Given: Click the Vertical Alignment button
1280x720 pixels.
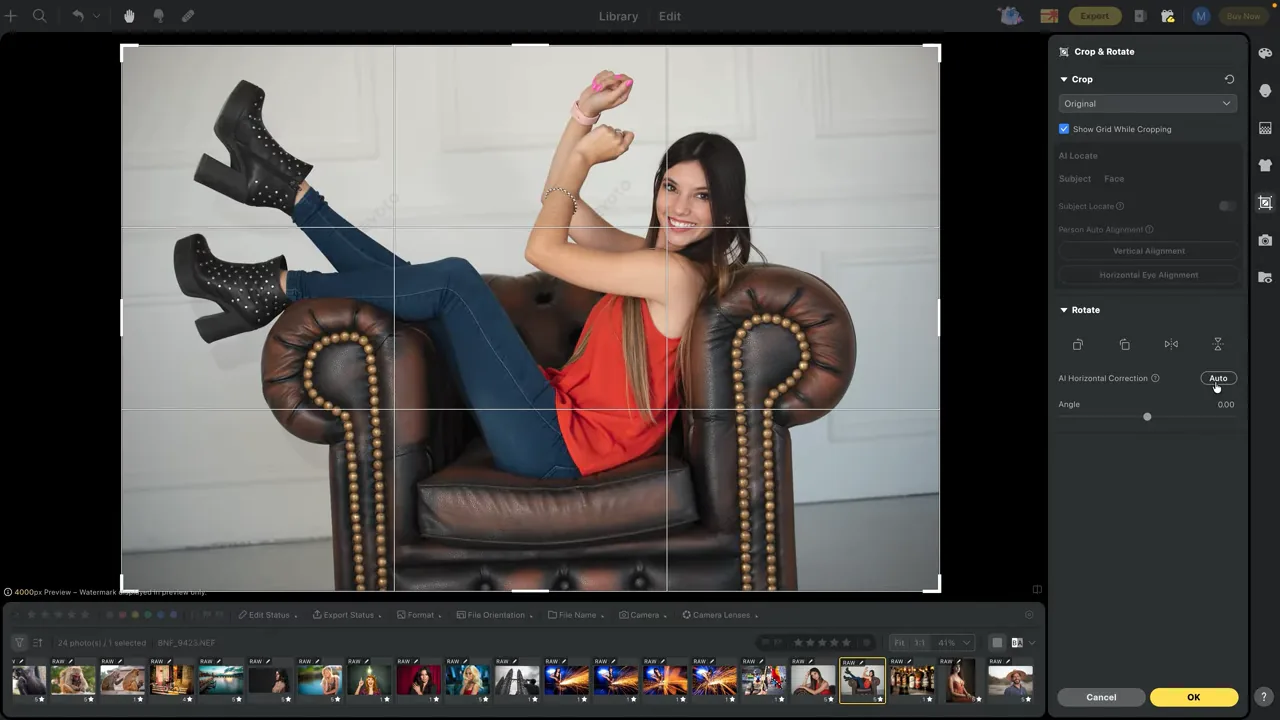Looking at the screenshot, I should point(1148,251).
